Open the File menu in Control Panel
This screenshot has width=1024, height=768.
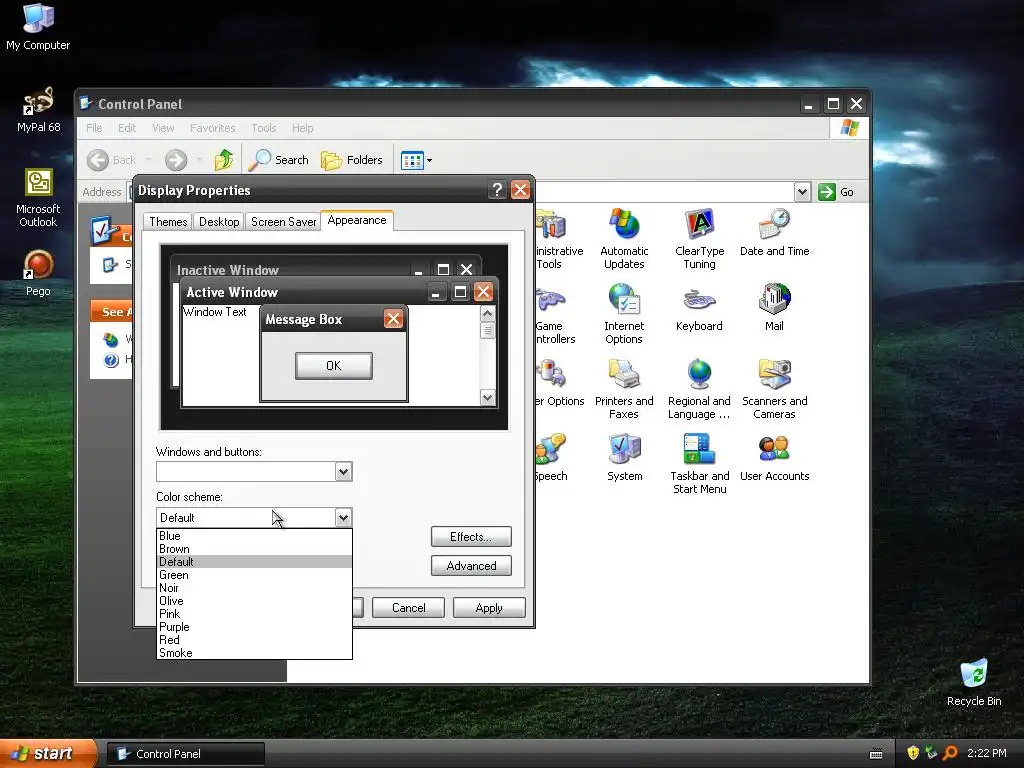click(94, 128)
